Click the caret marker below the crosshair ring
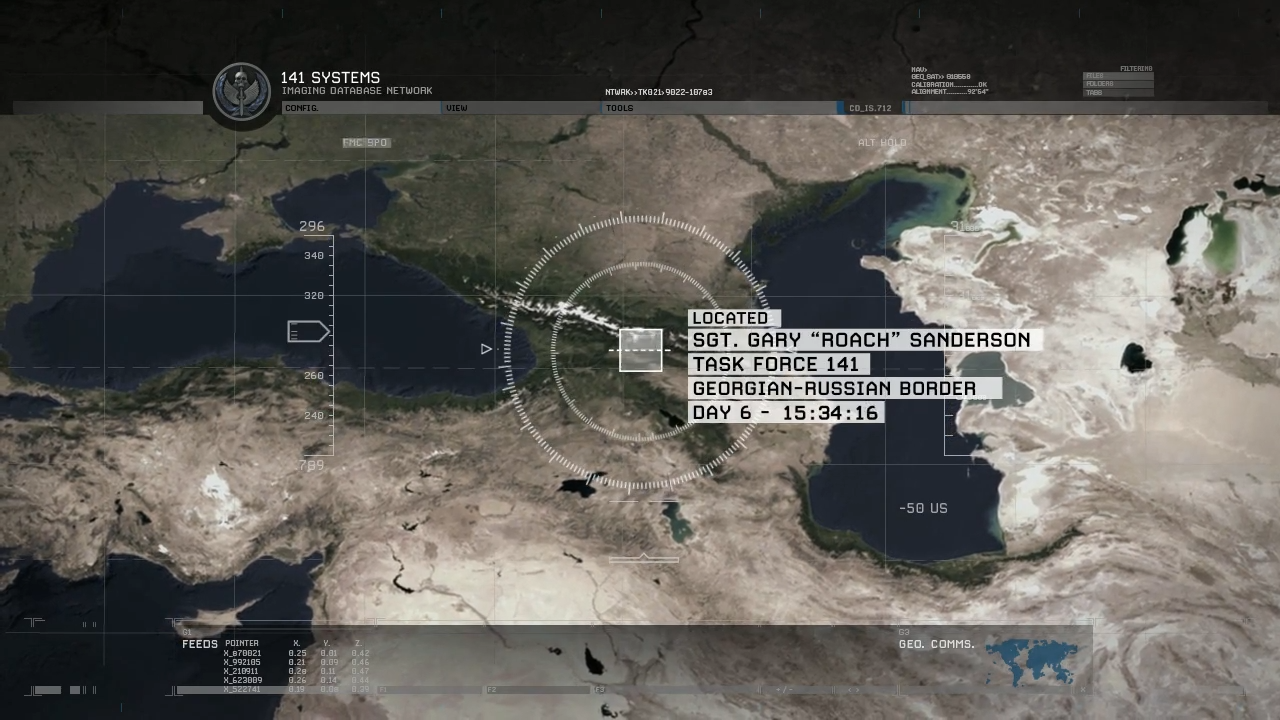 pyautogui.click(x=644, y=557)
